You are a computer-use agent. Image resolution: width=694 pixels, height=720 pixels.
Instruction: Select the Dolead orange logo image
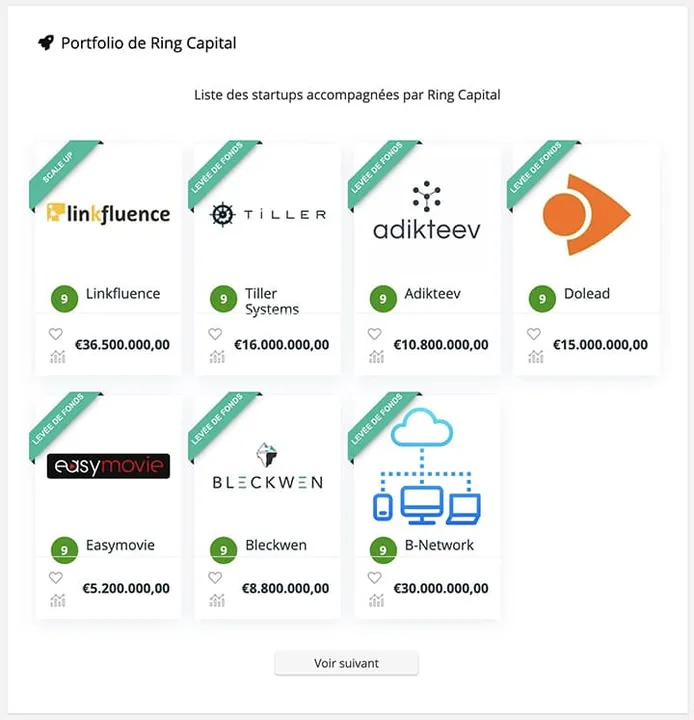586,214
